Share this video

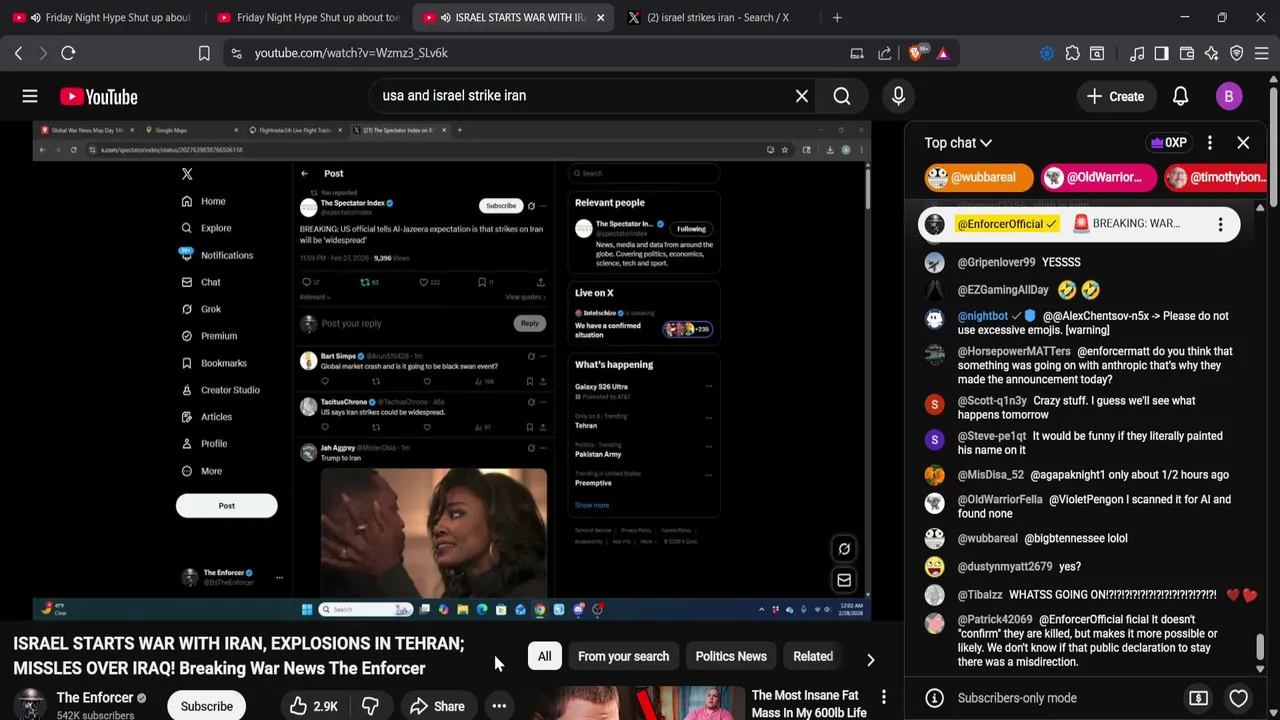[x=437, y=706]
